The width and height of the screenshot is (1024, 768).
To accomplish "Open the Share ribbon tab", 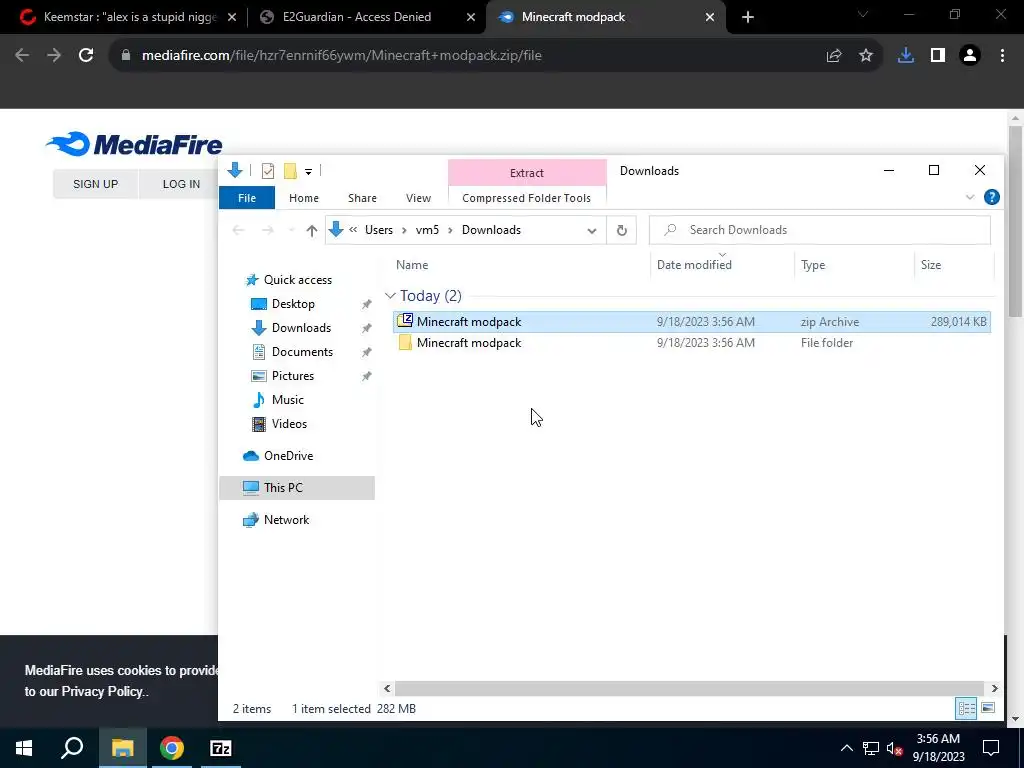I will [x=362, y=198].
